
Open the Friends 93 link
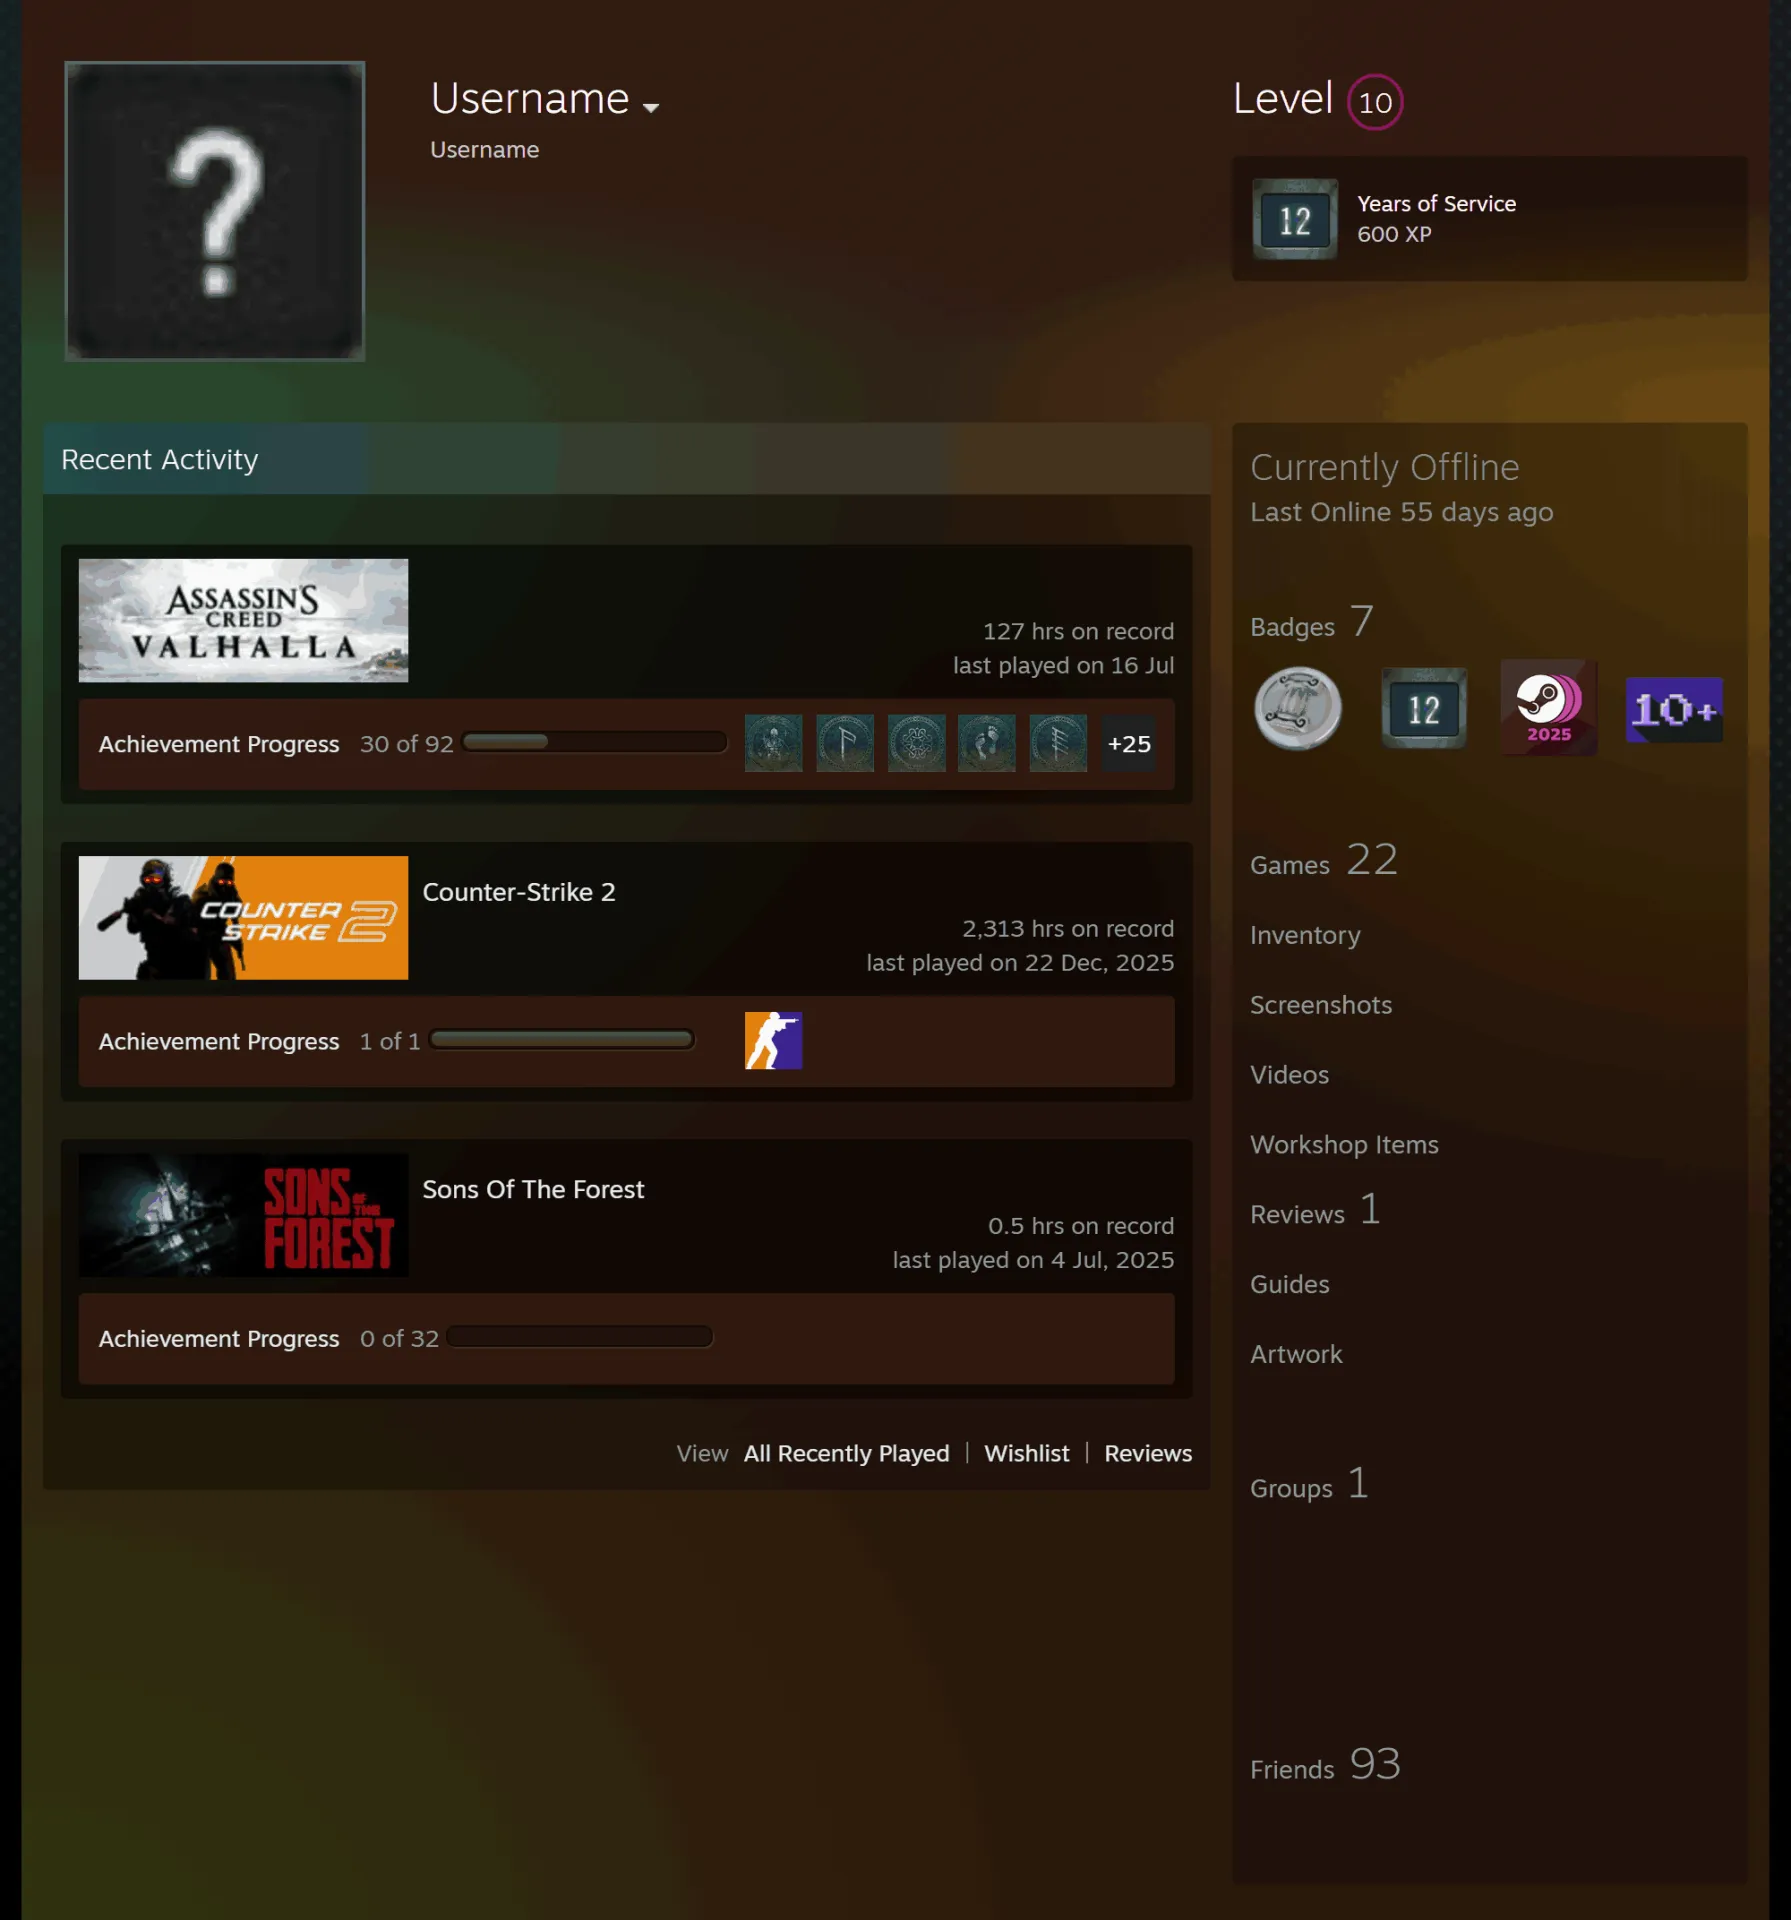click(x=1325, y=1765)
